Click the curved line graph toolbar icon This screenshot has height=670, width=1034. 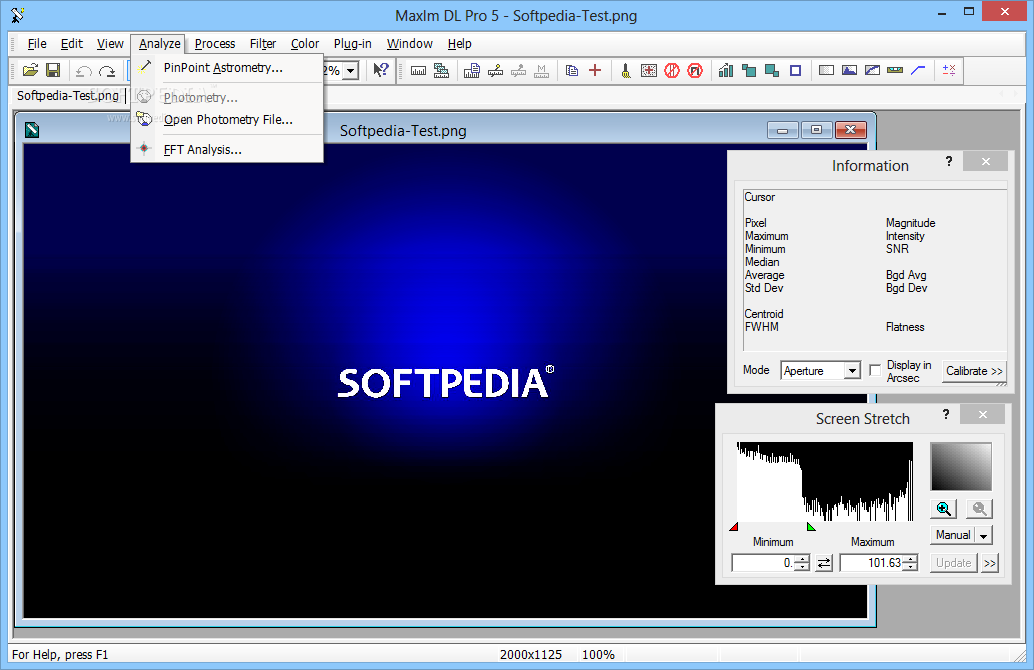[x=872, y=70]
